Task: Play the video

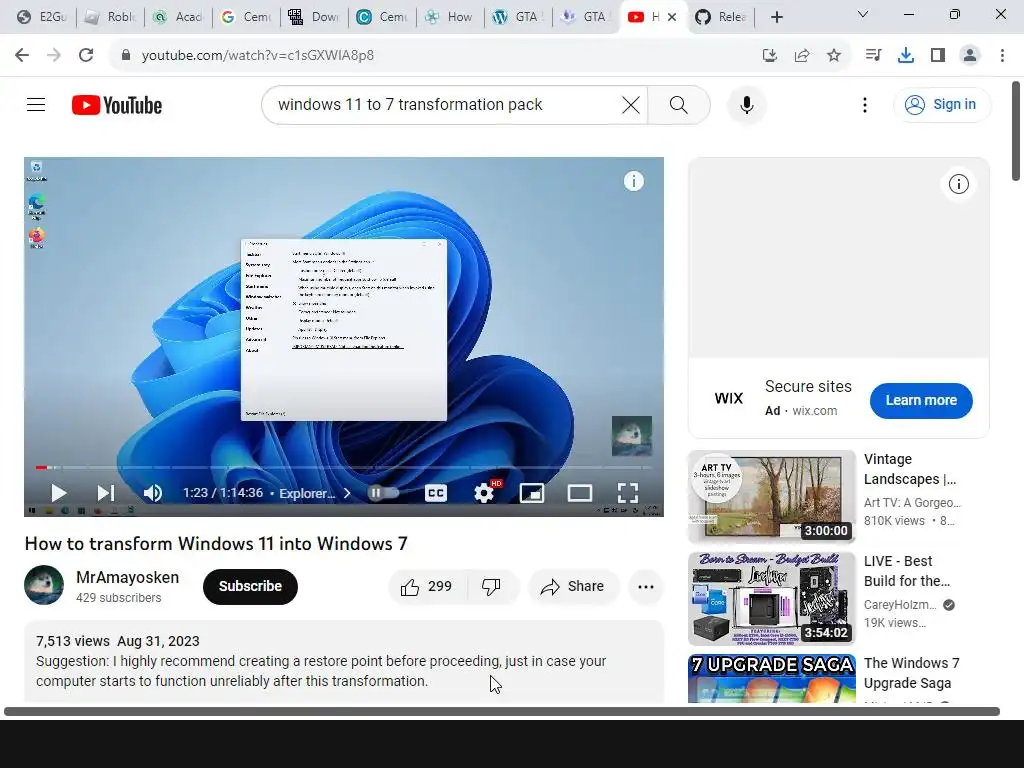Action: coord(59,493)
